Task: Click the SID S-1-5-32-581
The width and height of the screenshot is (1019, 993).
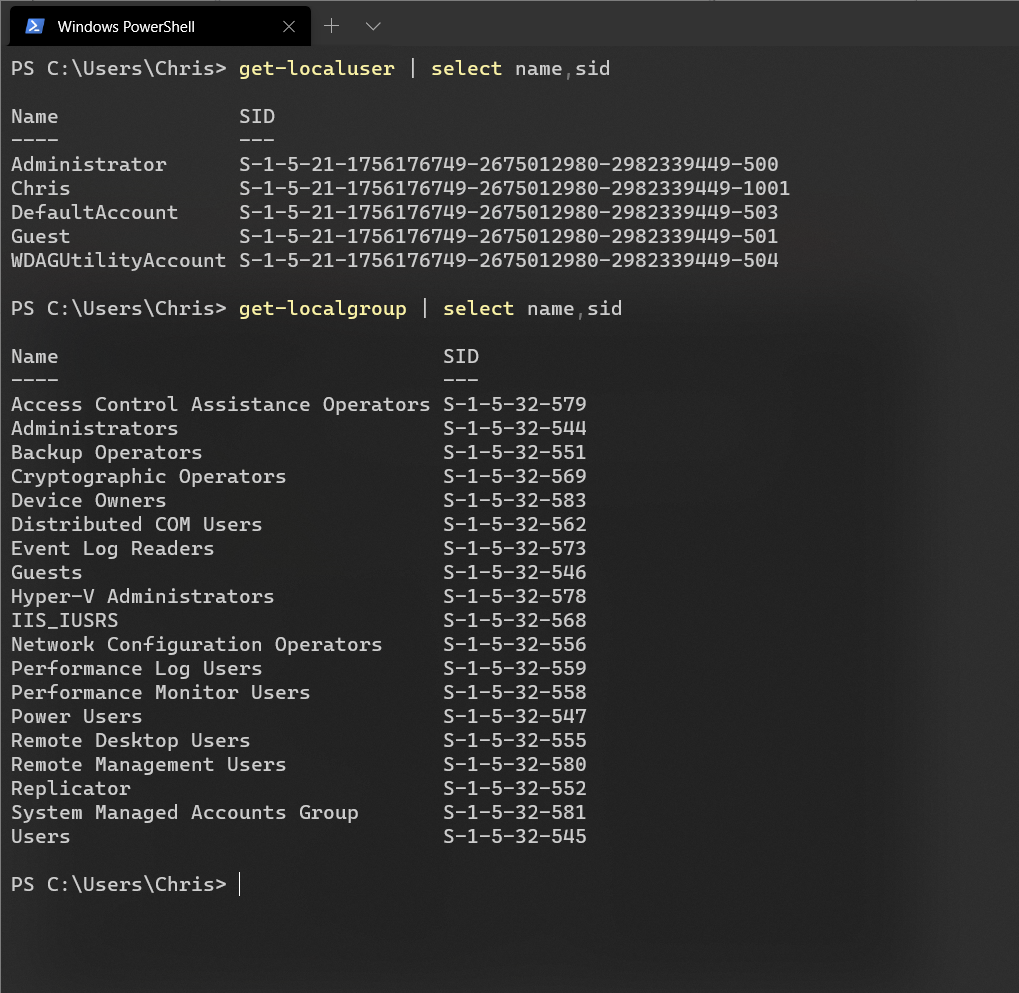Action: tap(515, 814)
